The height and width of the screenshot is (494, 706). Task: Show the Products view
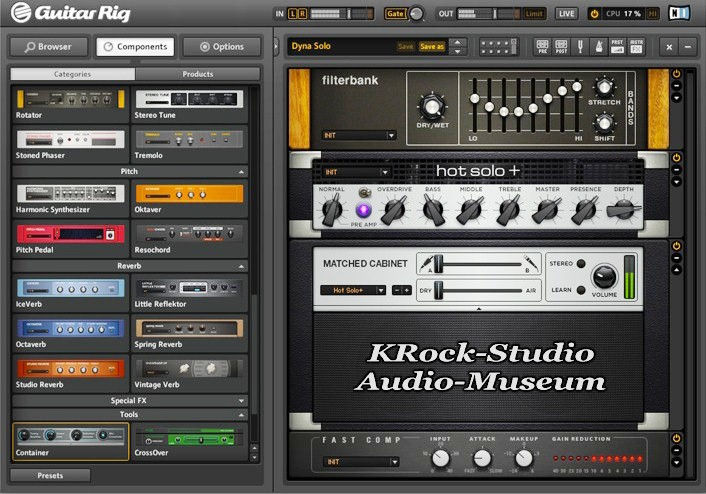198,74
